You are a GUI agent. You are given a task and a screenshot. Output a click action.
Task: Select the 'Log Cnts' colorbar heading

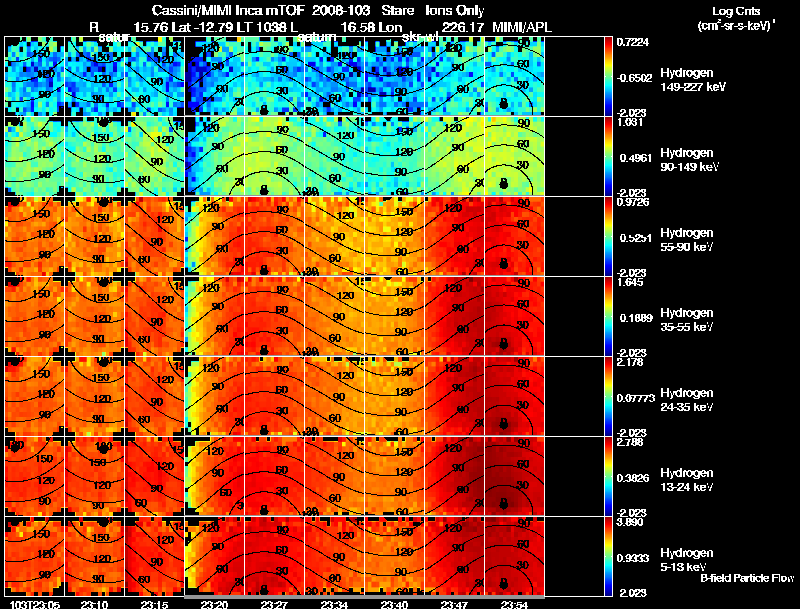[x=736, y=11]
